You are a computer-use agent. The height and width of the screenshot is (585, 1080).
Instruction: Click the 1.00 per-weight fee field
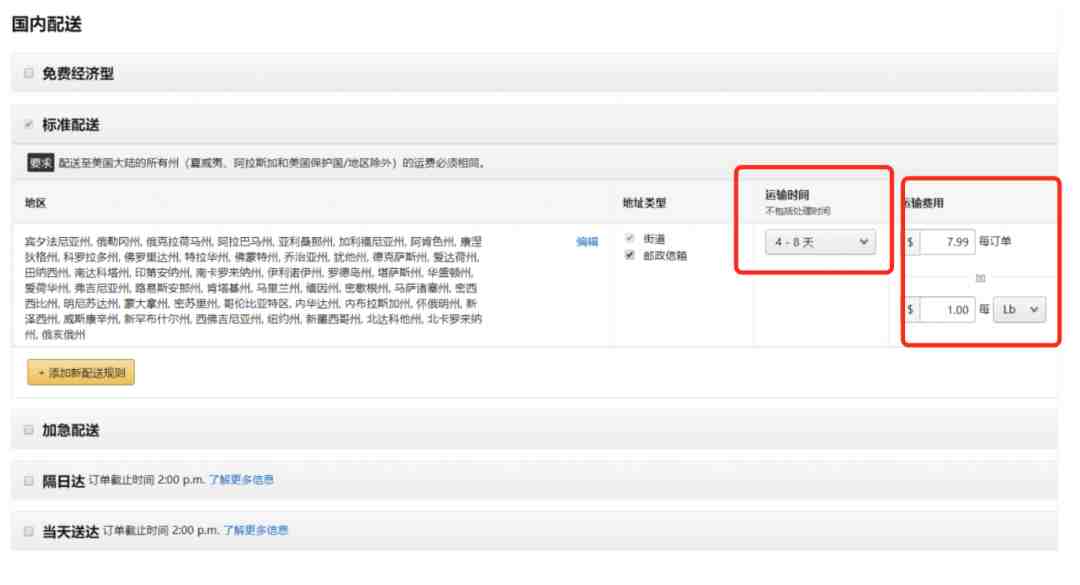(x=947, y=310)
